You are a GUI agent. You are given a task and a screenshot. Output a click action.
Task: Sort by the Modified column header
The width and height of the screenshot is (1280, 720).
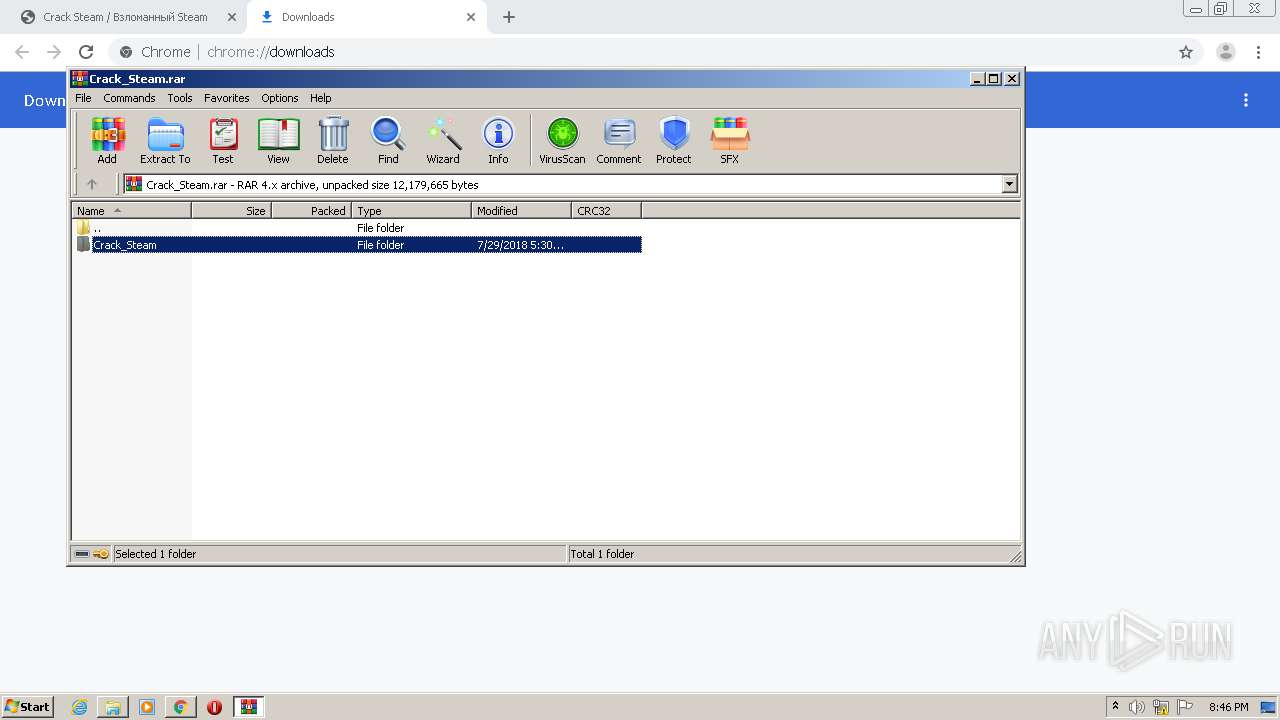[521, 210]
